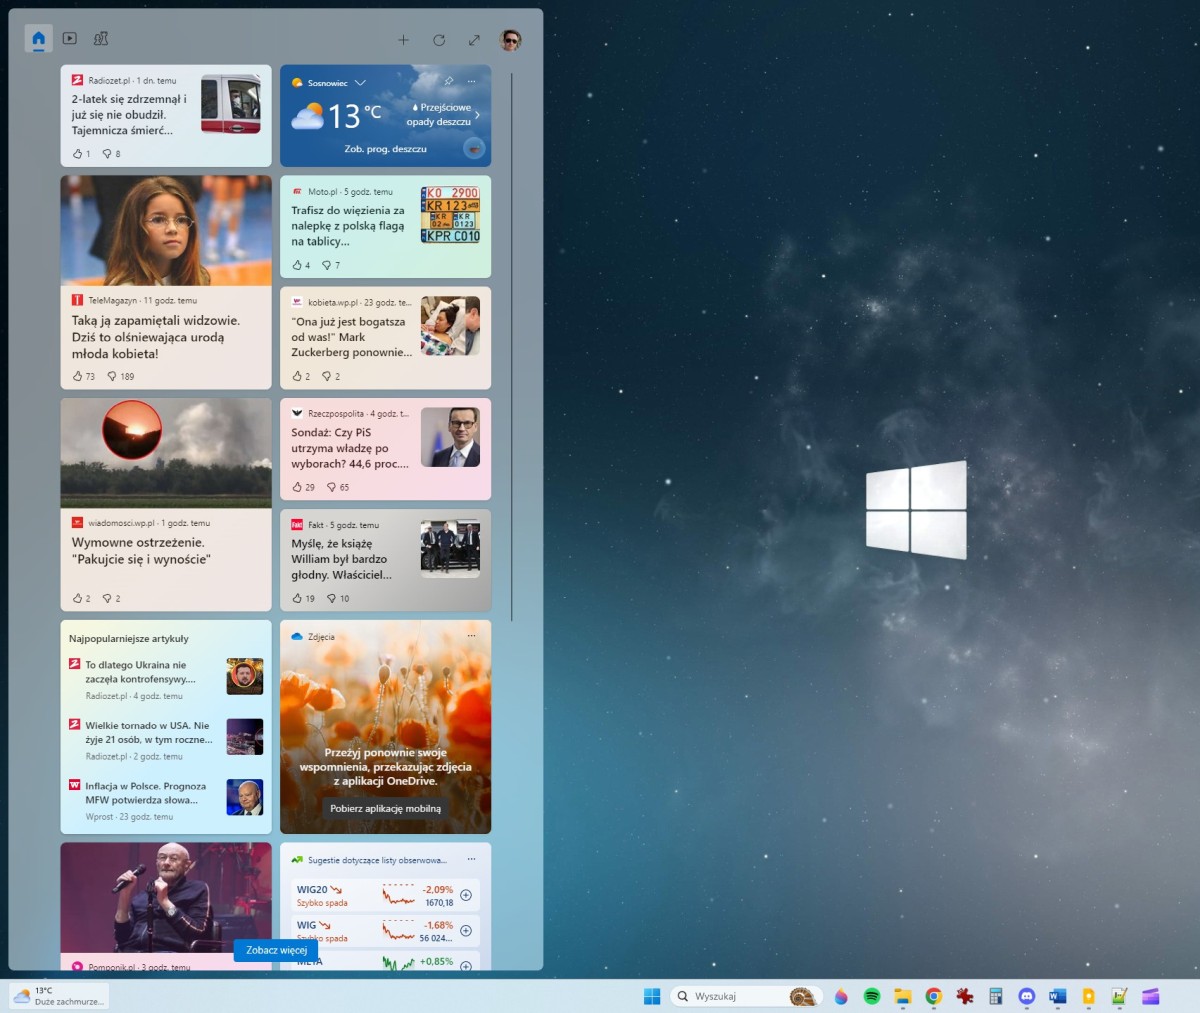Add WIG20 to your stock watchlist
Image resolution: width=1200 pixels, height=1013 pixels.
pyautogui.click(x=466, y=895)
